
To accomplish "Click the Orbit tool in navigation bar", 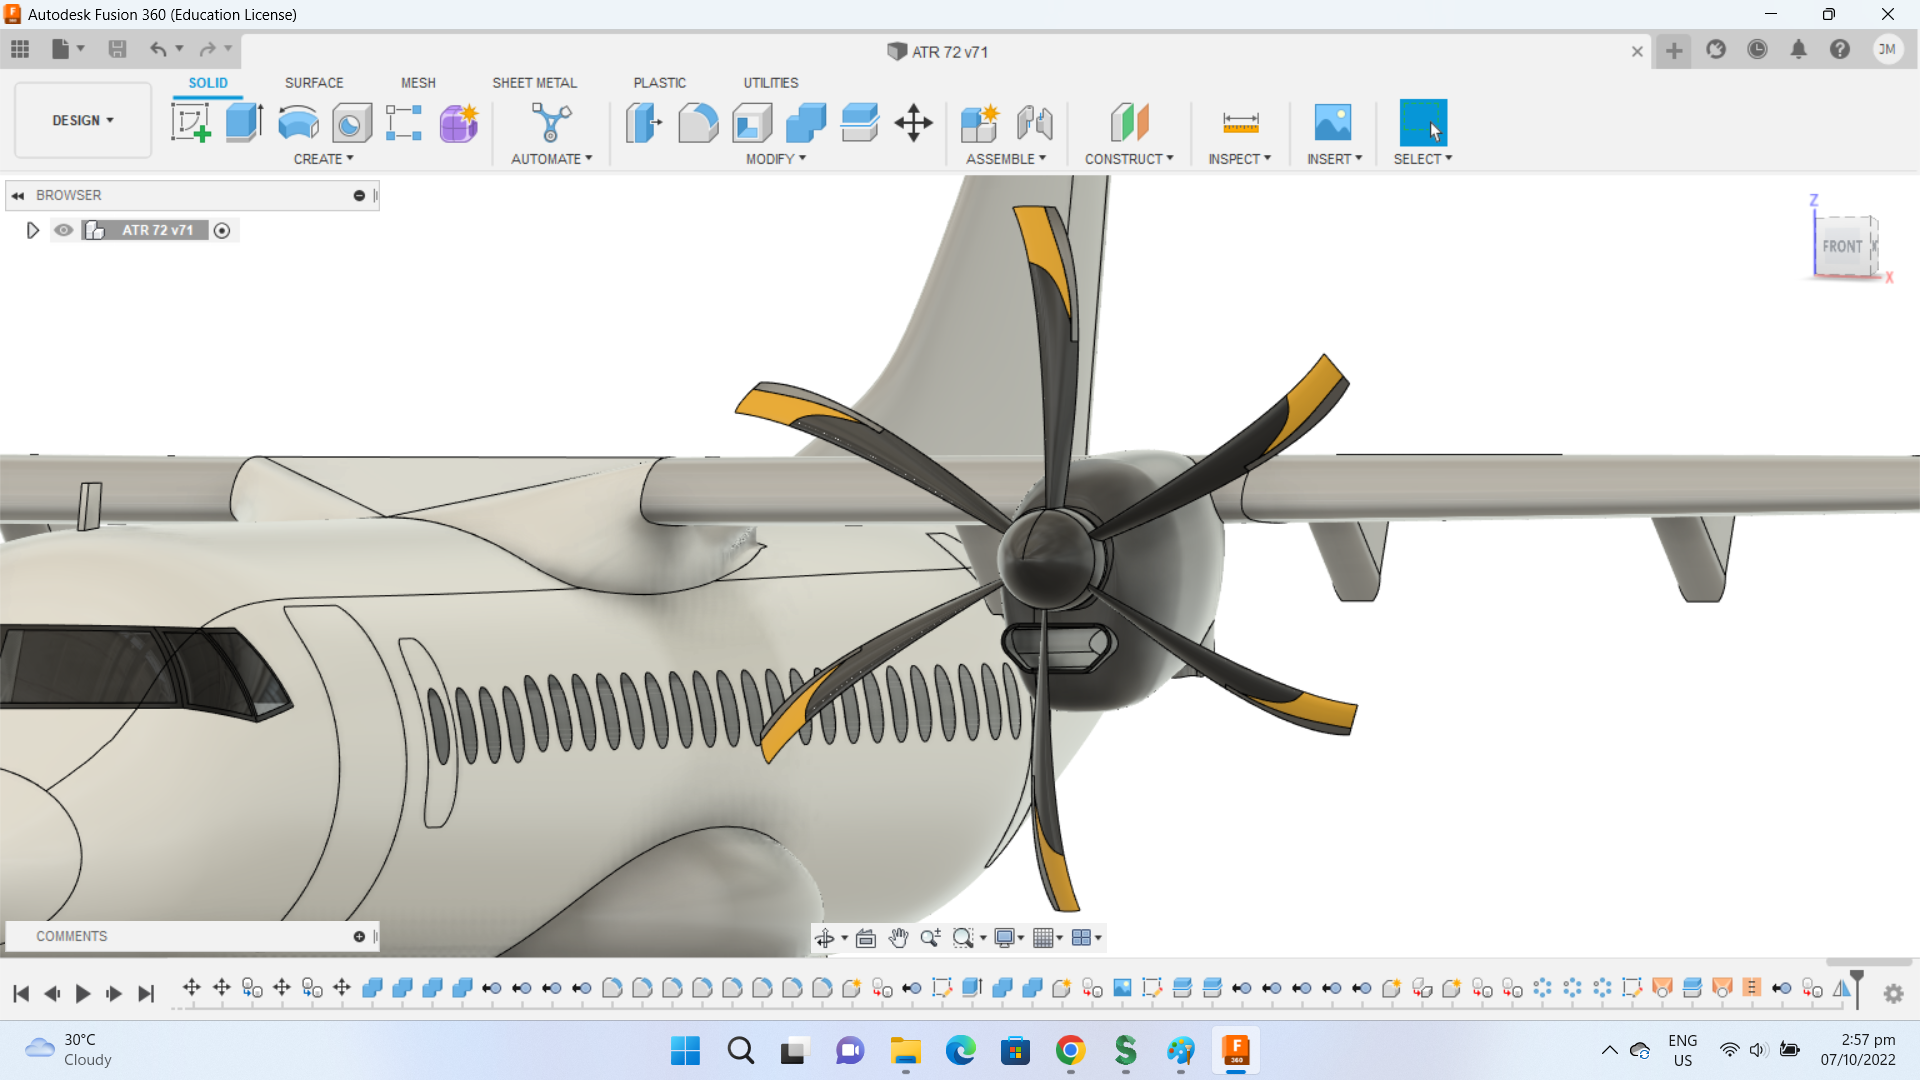I will 824,938.
